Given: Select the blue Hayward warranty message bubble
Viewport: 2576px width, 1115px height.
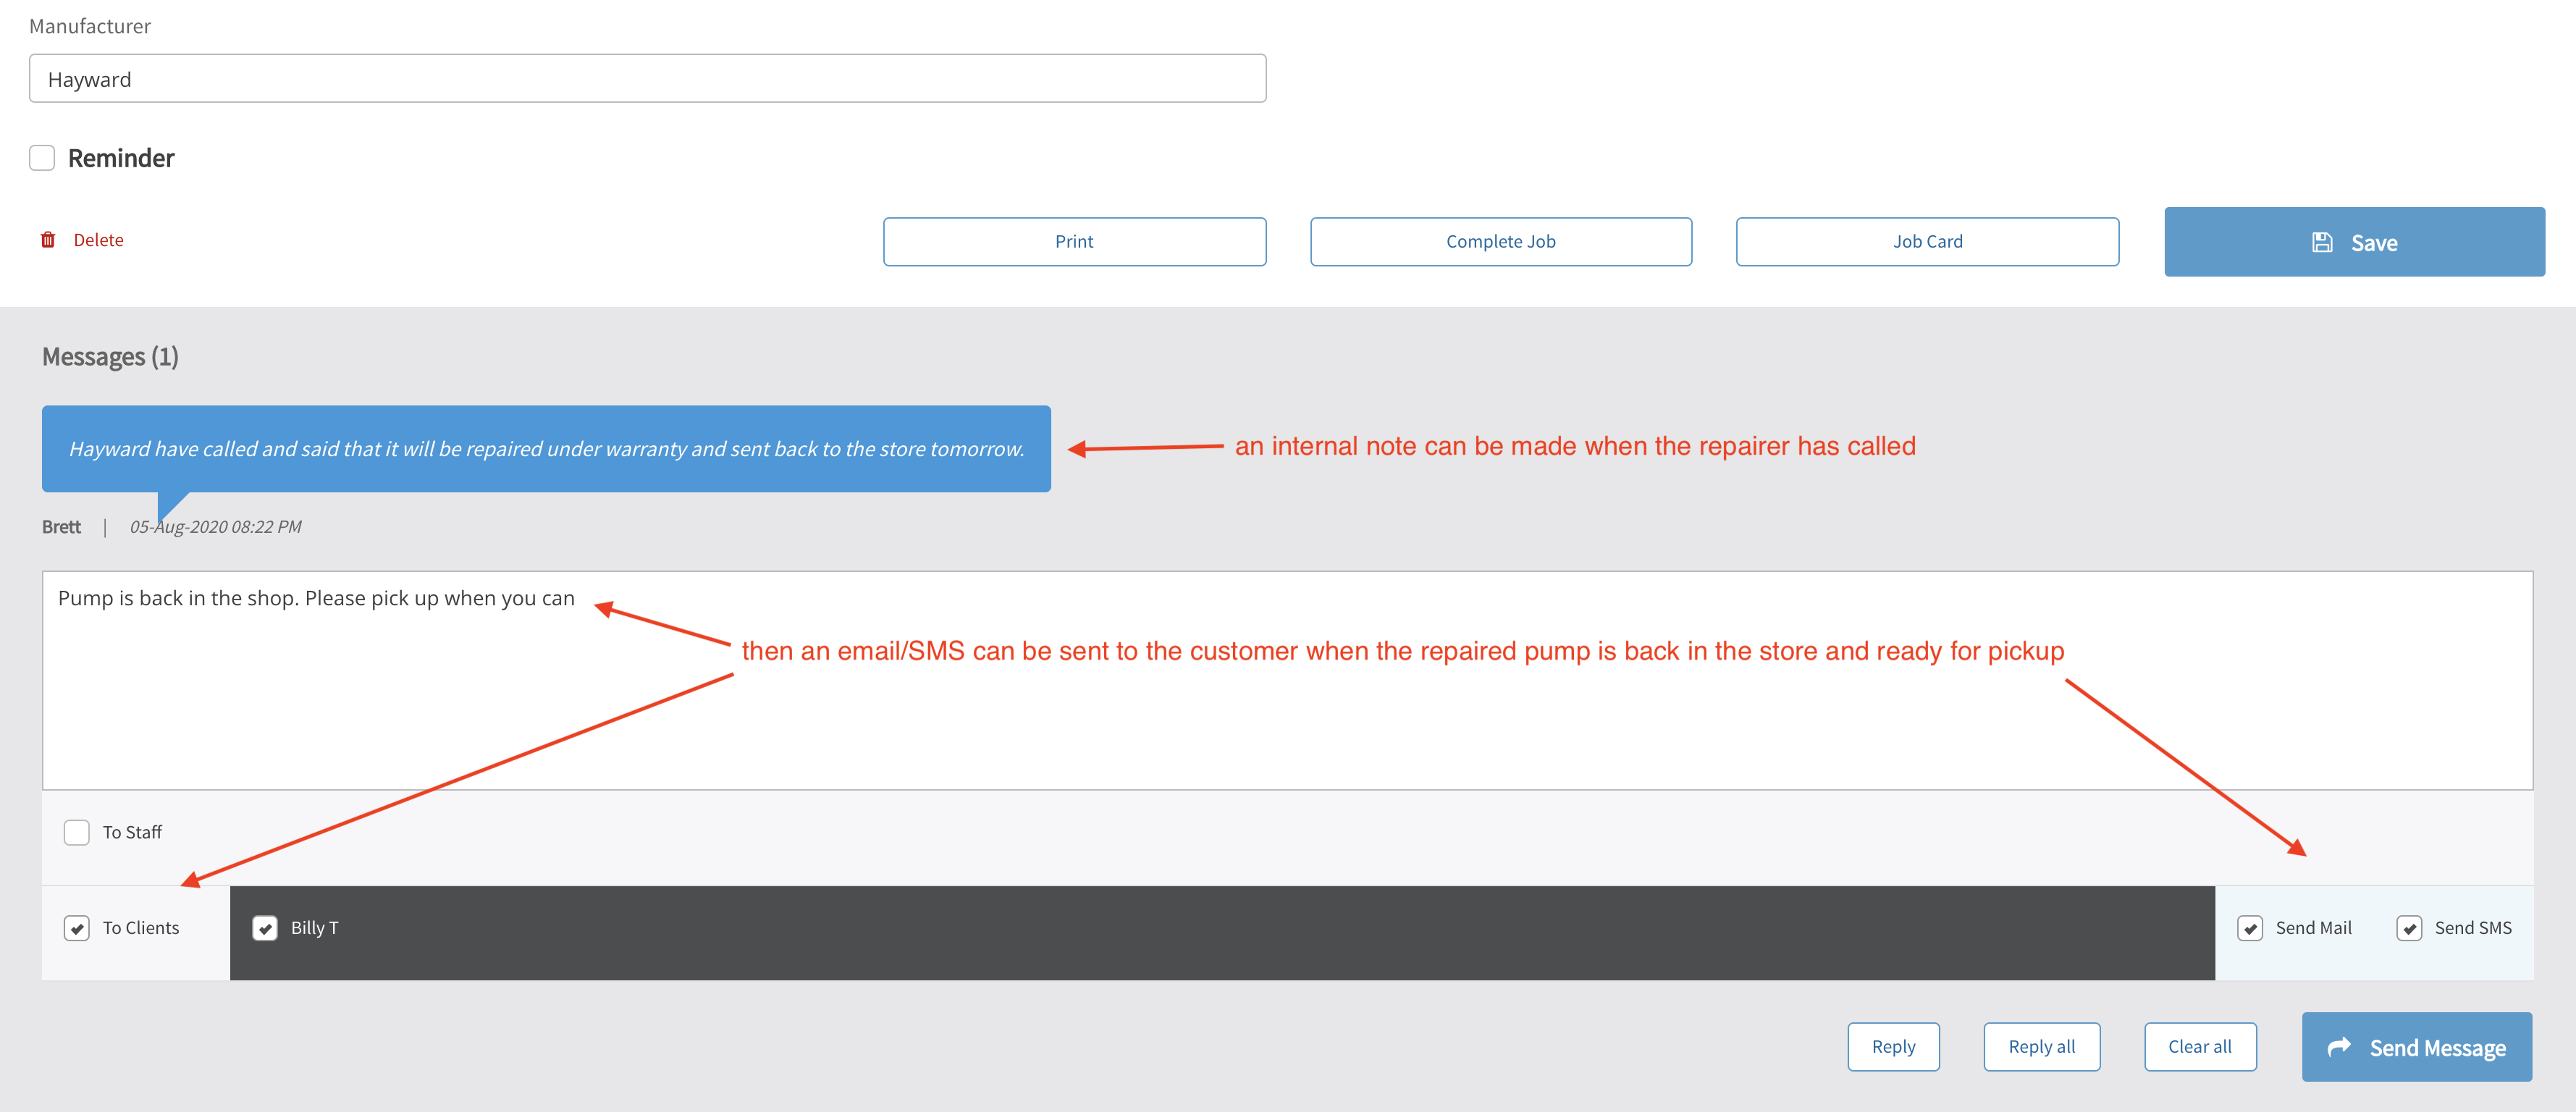Looking at the screenshot, I should (x=546, y=449).
